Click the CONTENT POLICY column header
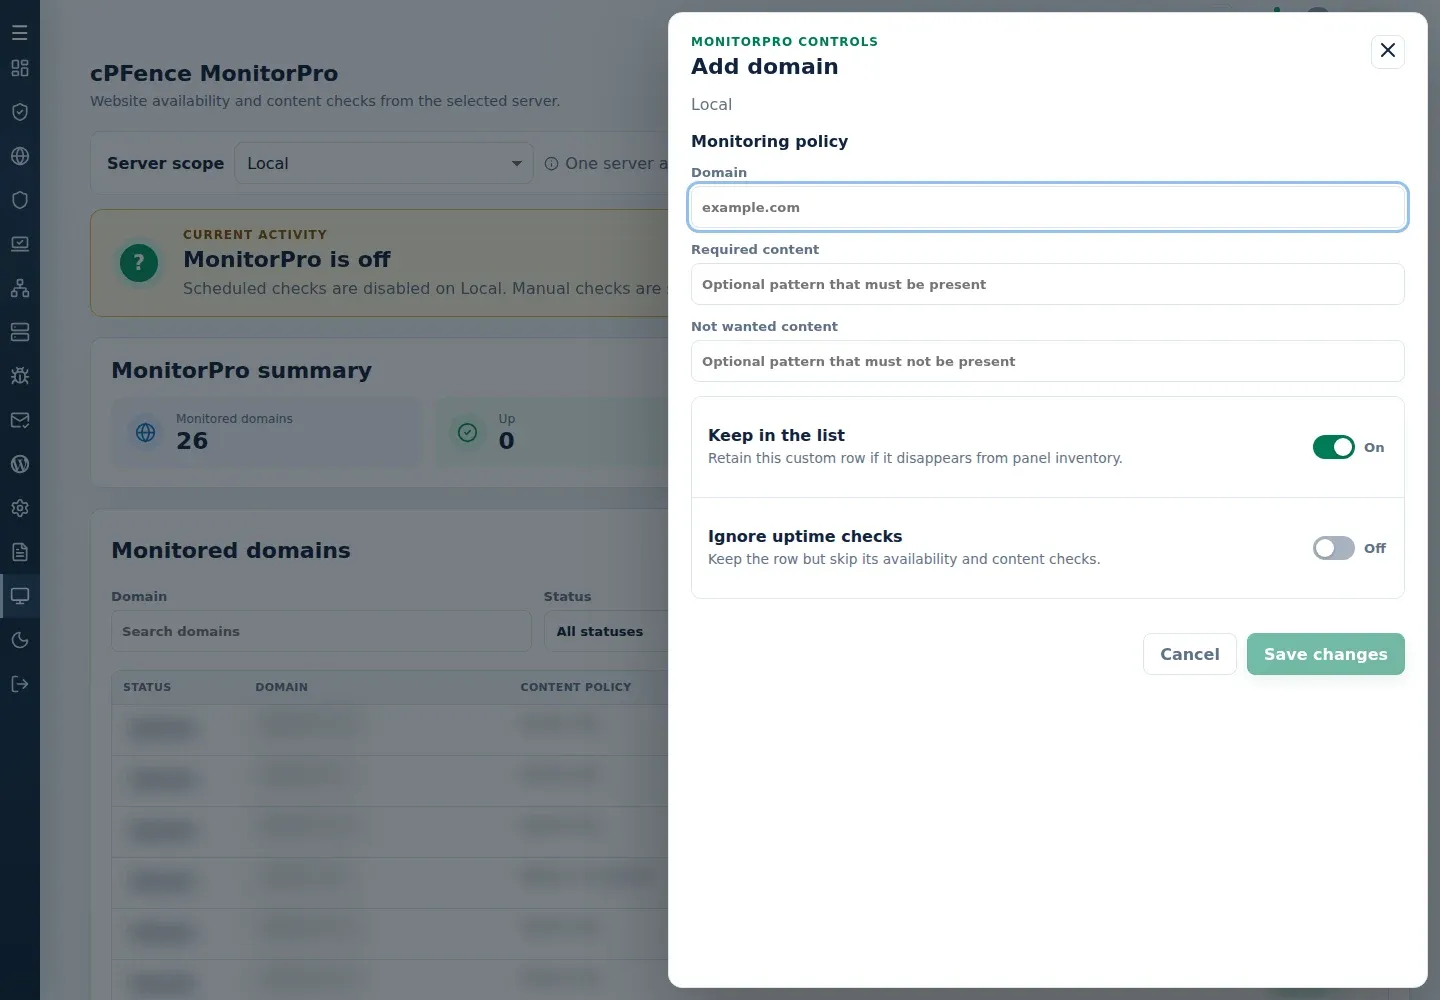The image size is (1440, 1000). pyautogui.click(x=576, y=687)
